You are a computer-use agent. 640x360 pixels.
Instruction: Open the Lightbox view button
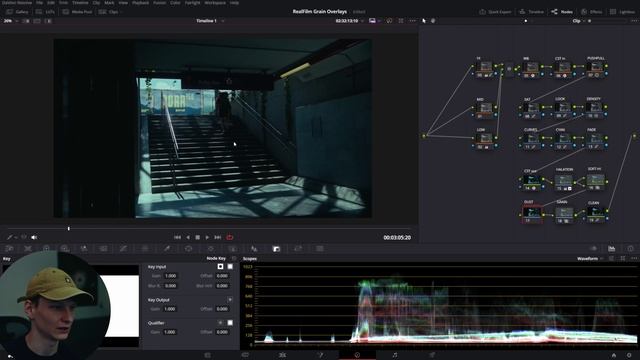click(x=622, y=12)
